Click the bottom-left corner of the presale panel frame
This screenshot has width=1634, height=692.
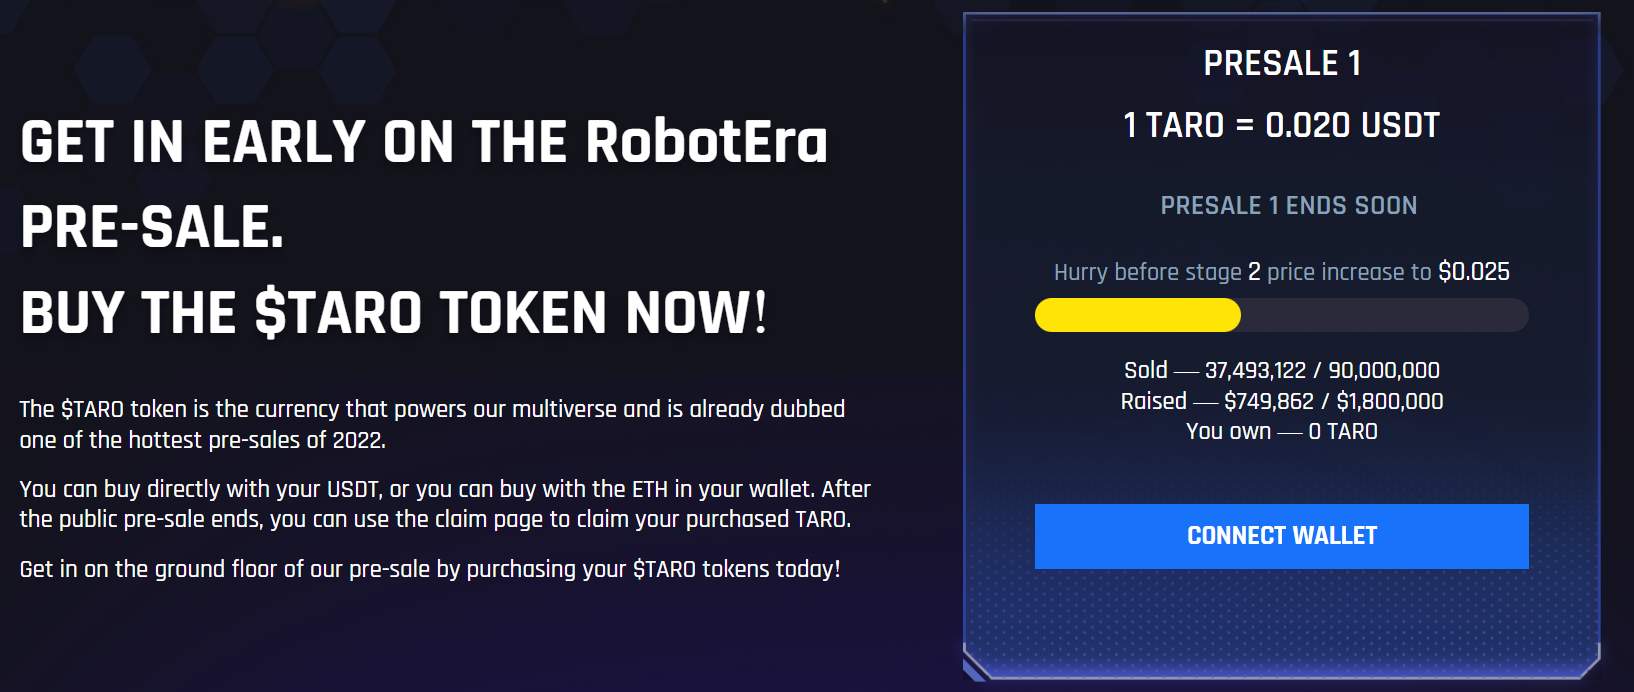[x=976, y=665]
